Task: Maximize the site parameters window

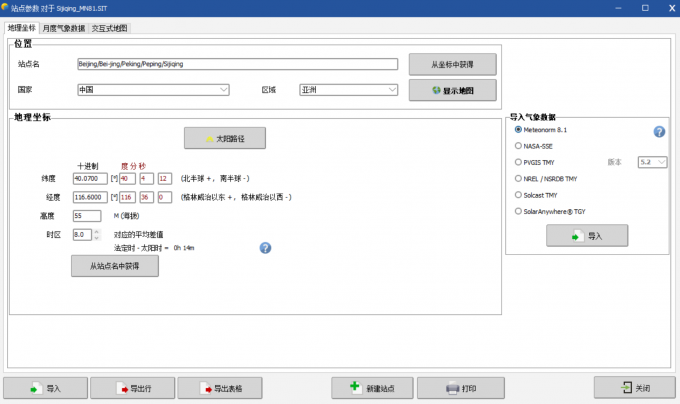Action: pyautogui.click(x=645, y=8)
